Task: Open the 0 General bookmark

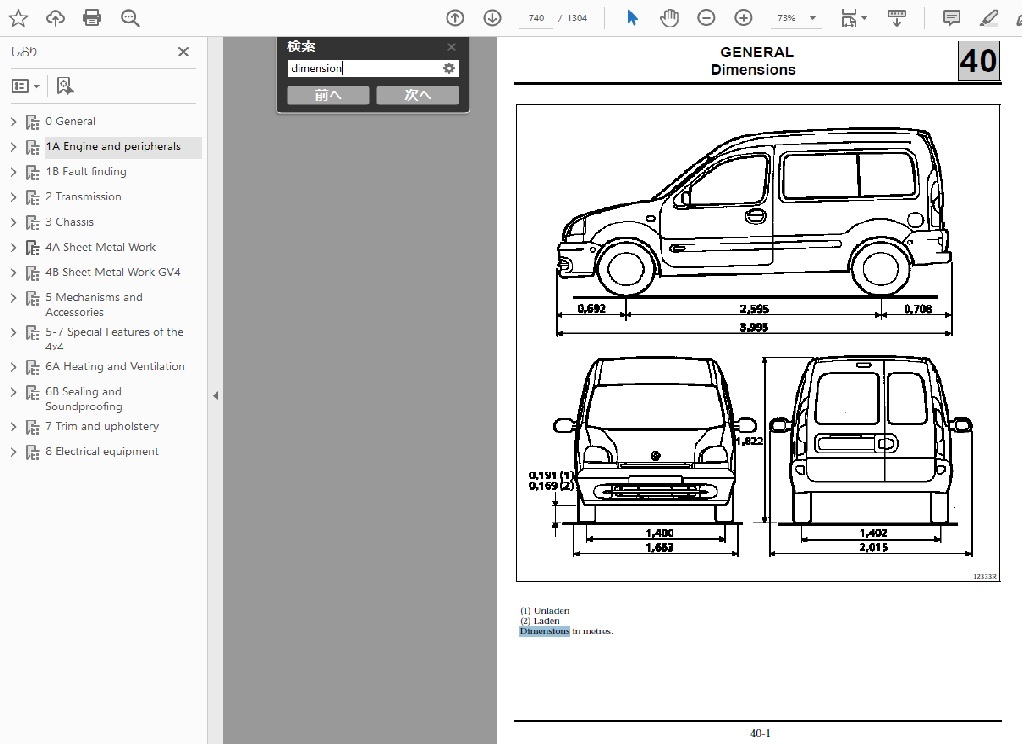Action: pos(70,121)
